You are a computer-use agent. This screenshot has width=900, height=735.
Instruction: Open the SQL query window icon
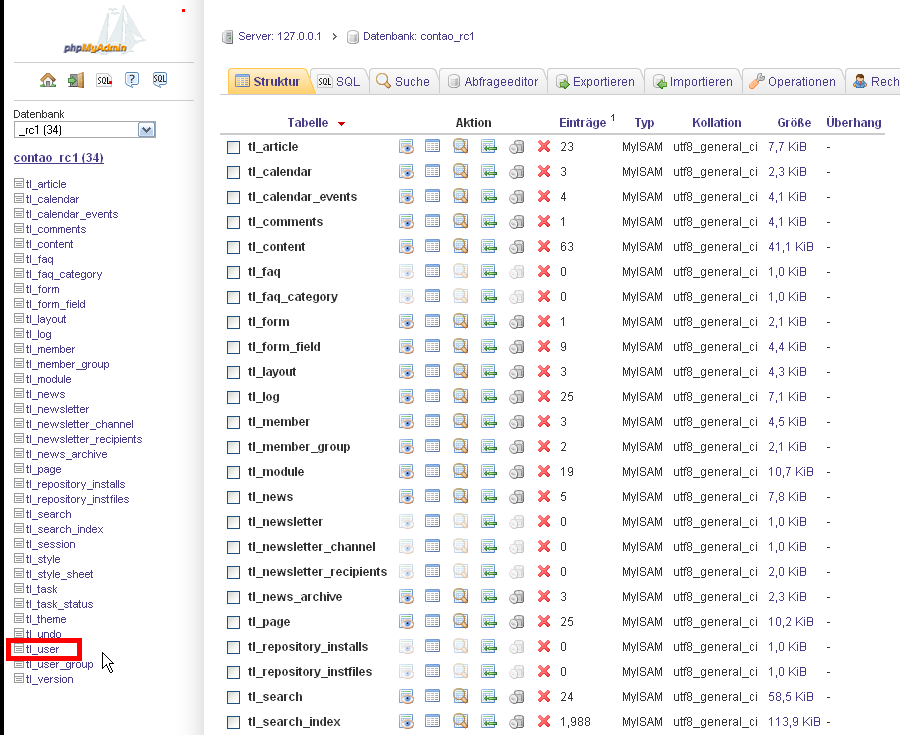160,79
